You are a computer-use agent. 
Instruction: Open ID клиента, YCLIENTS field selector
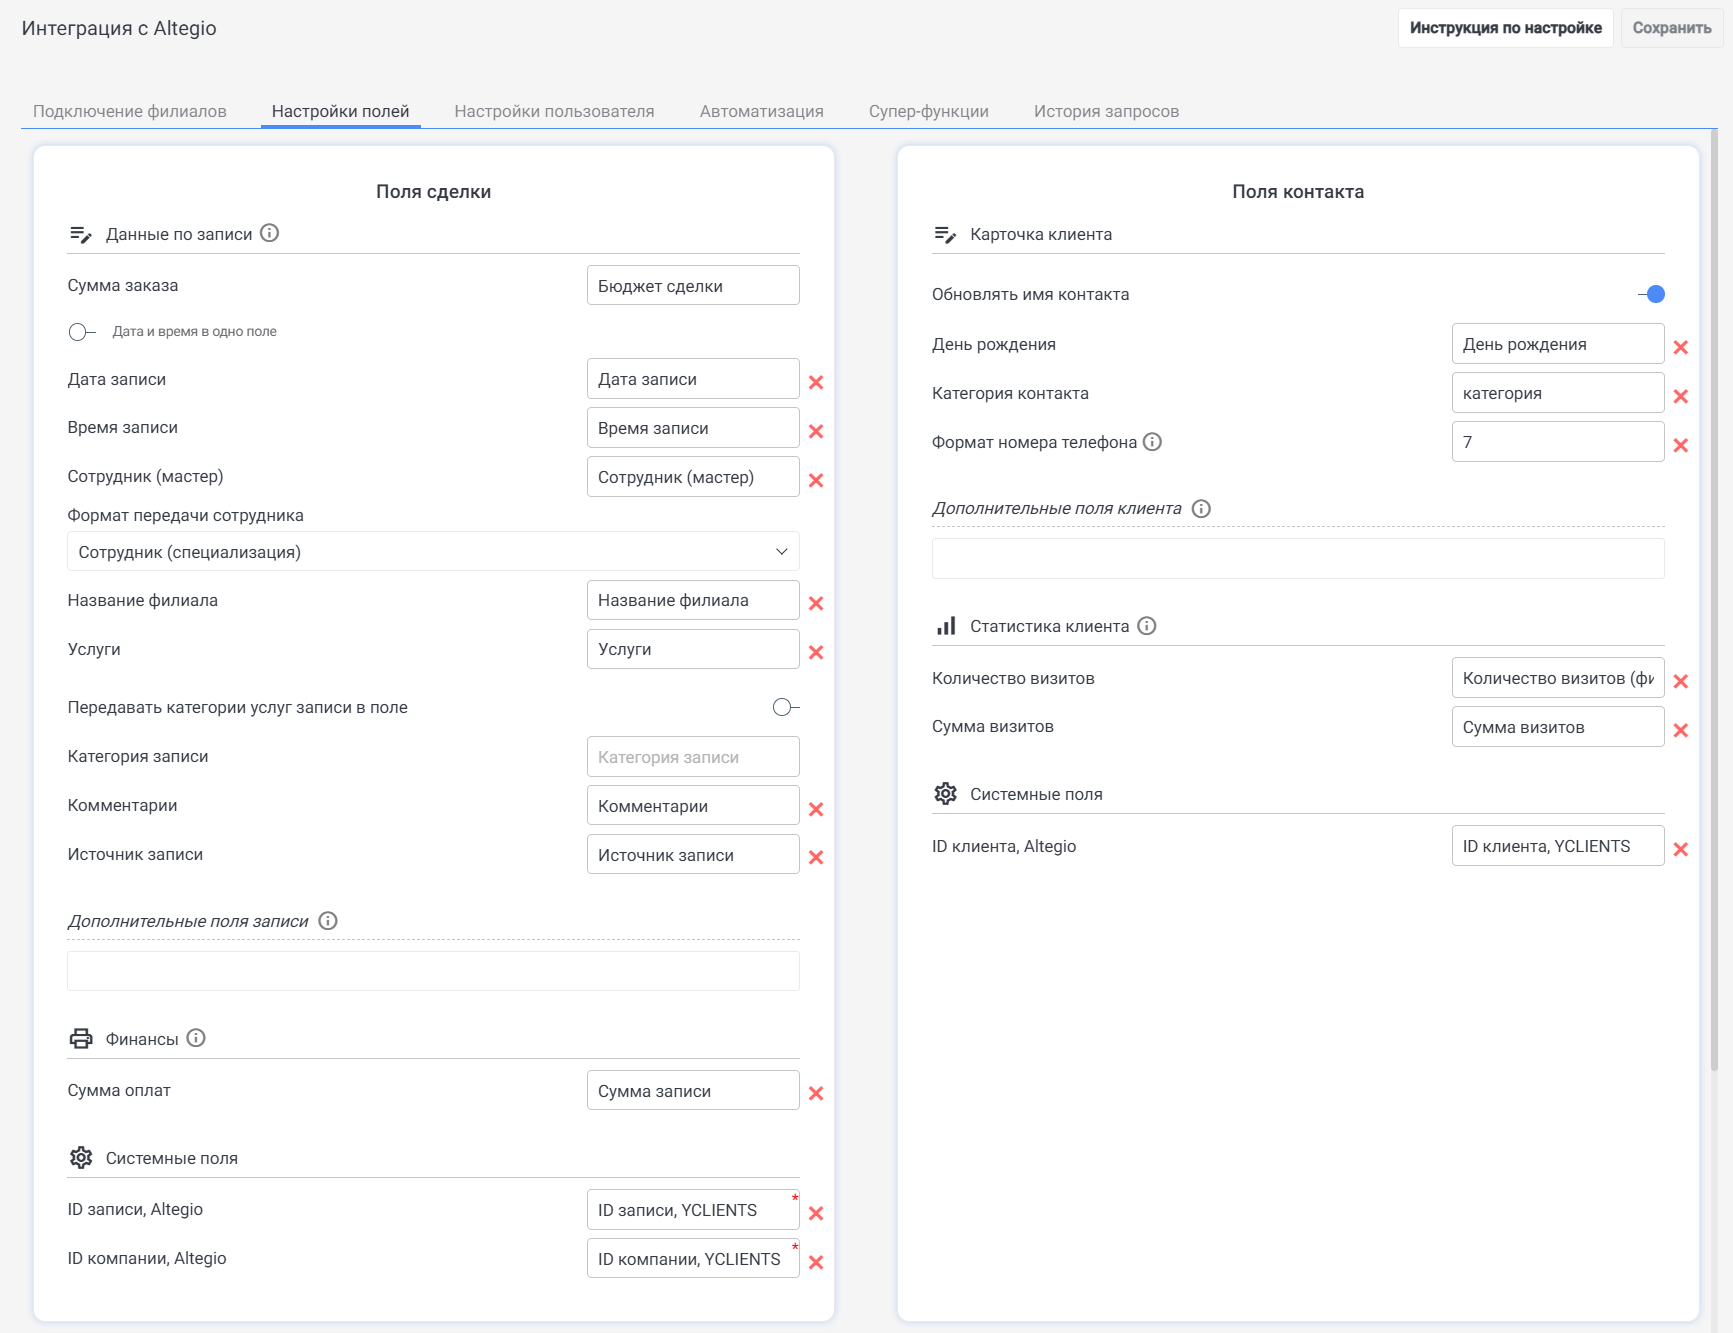pyautogui.click(x=1558, y=846)
